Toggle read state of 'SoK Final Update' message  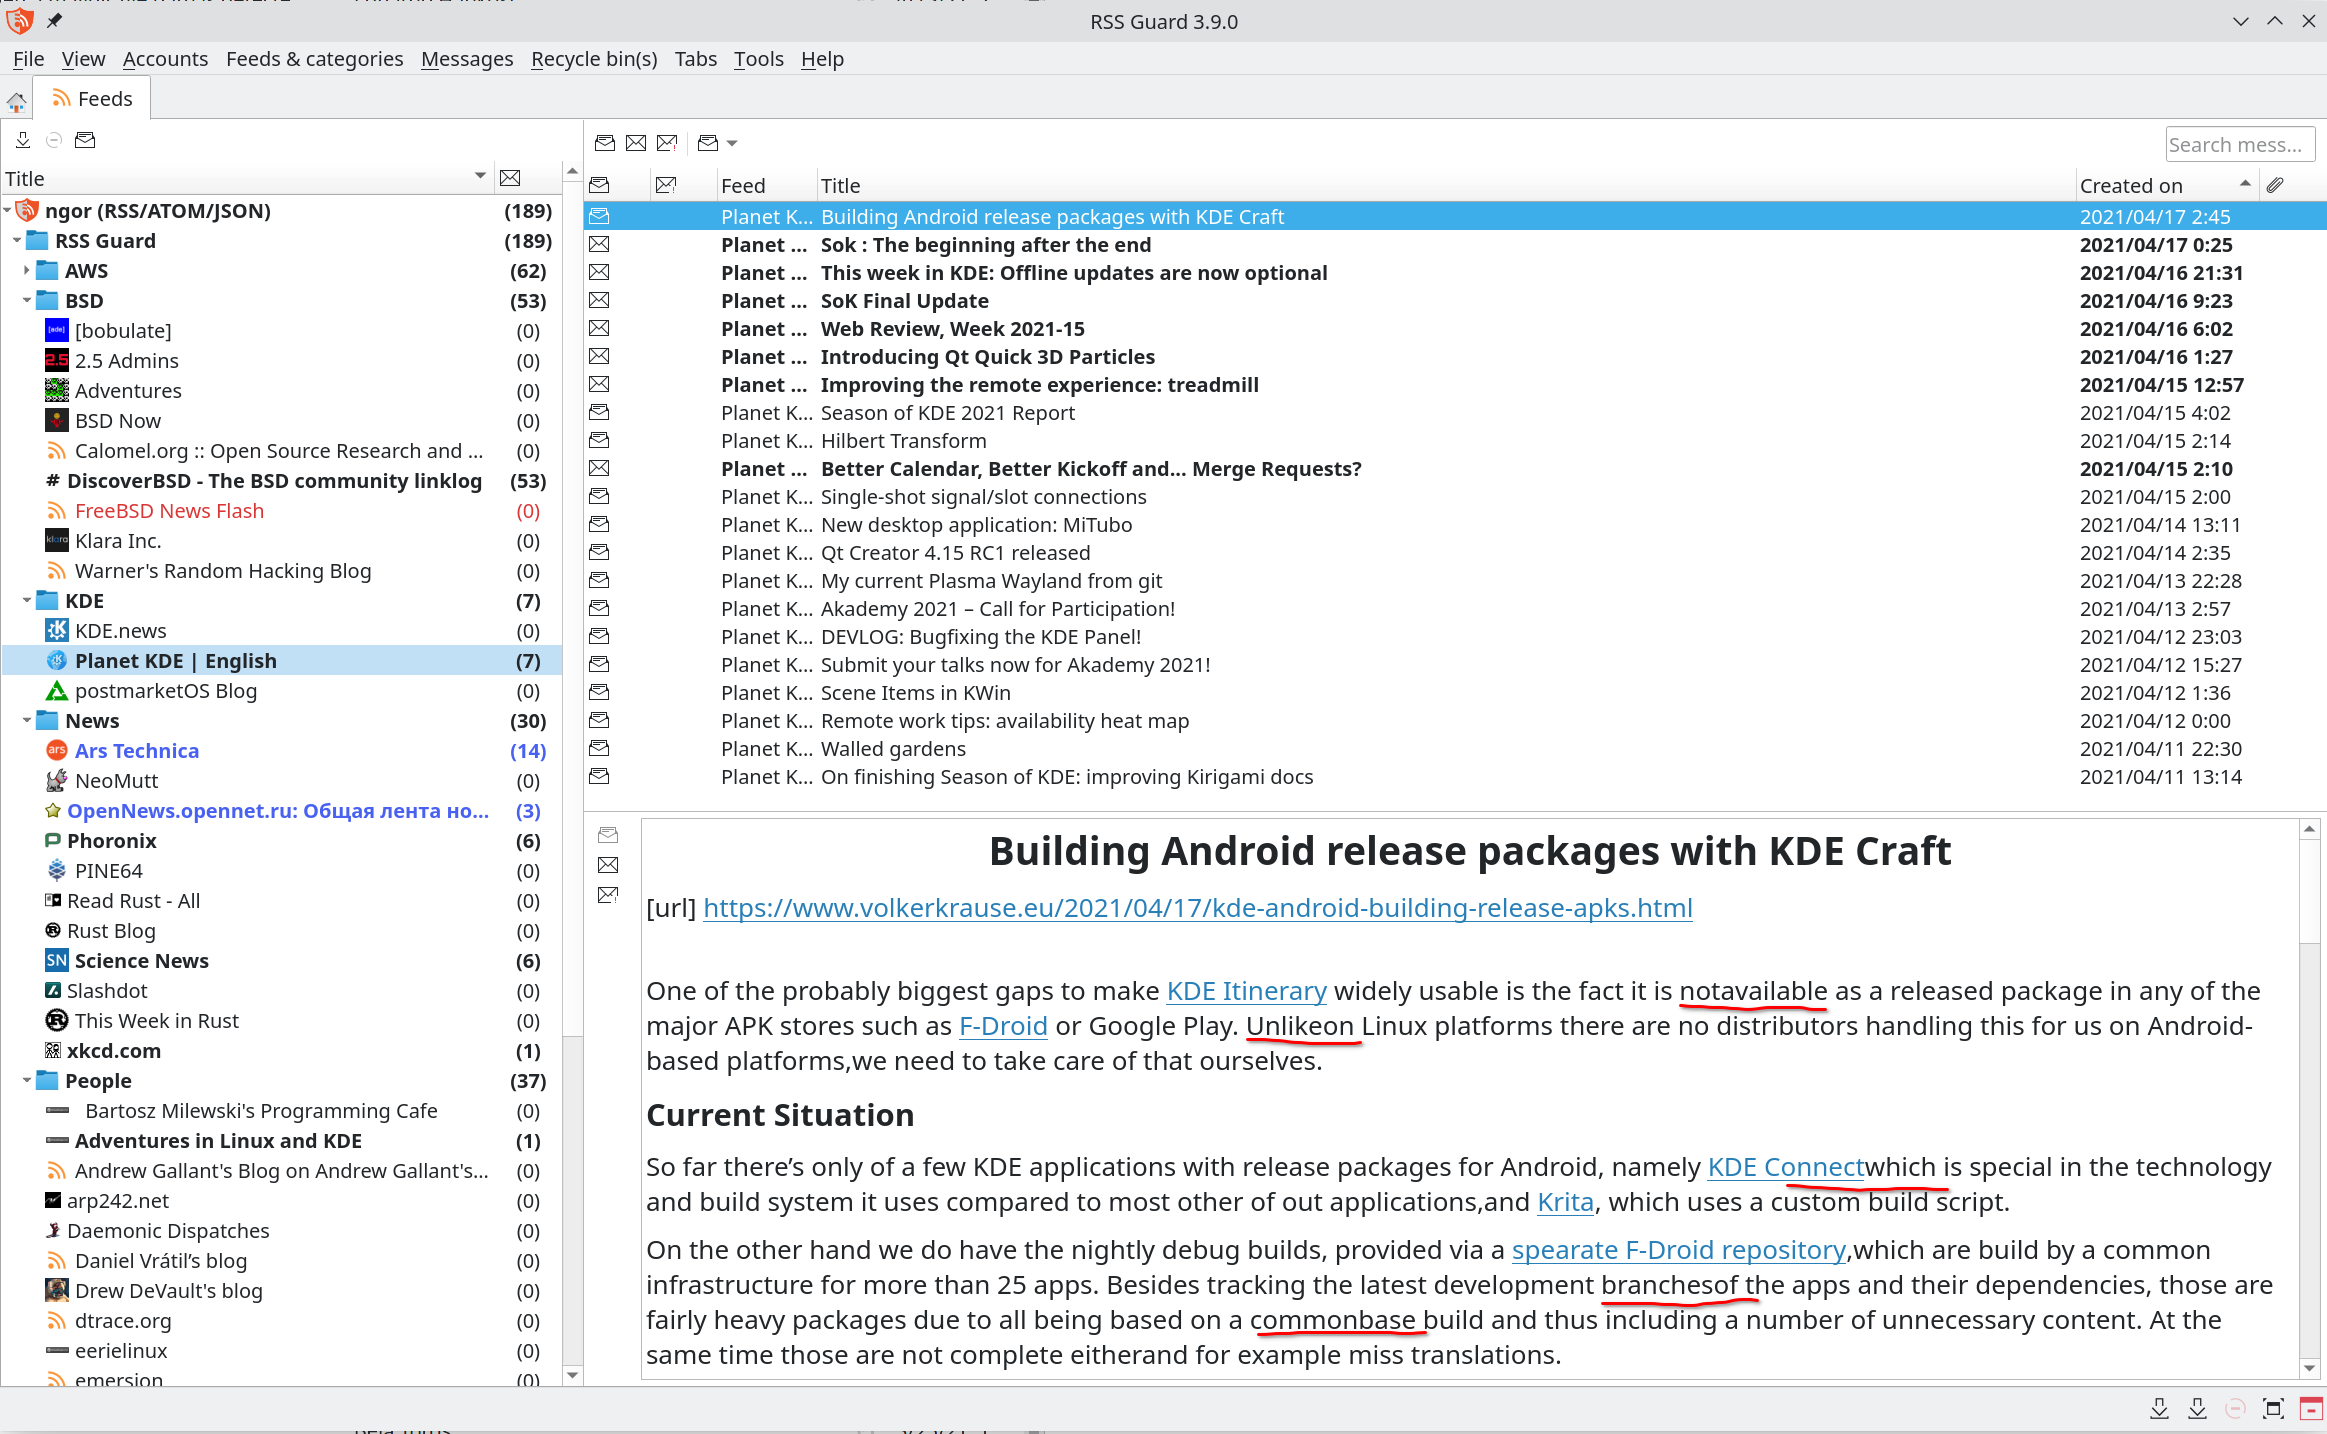(x=599, y=300)
